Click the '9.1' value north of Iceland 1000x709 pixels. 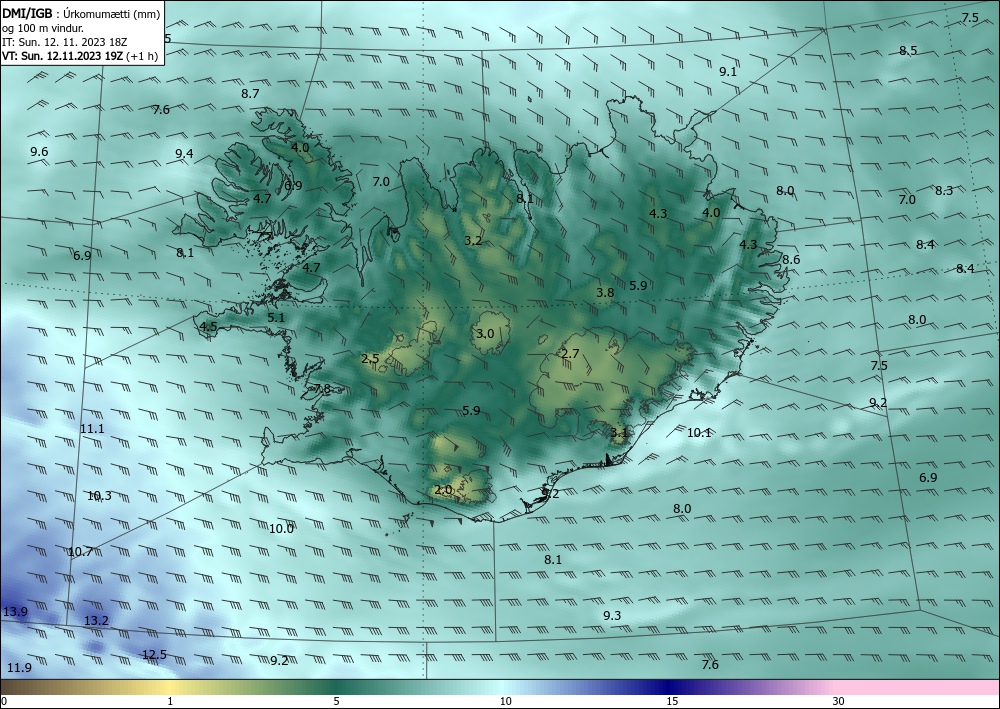728,72
